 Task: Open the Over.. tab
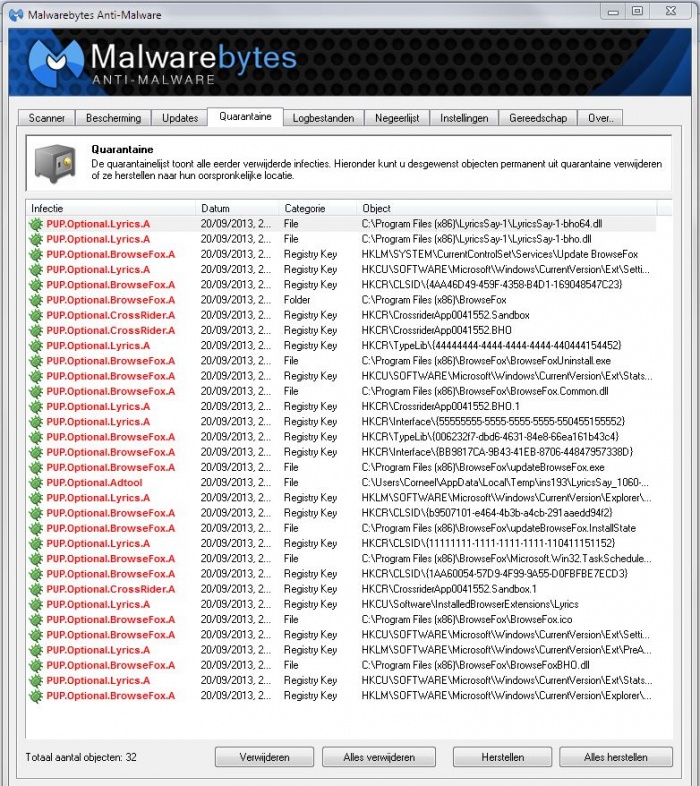coord(600,118)
